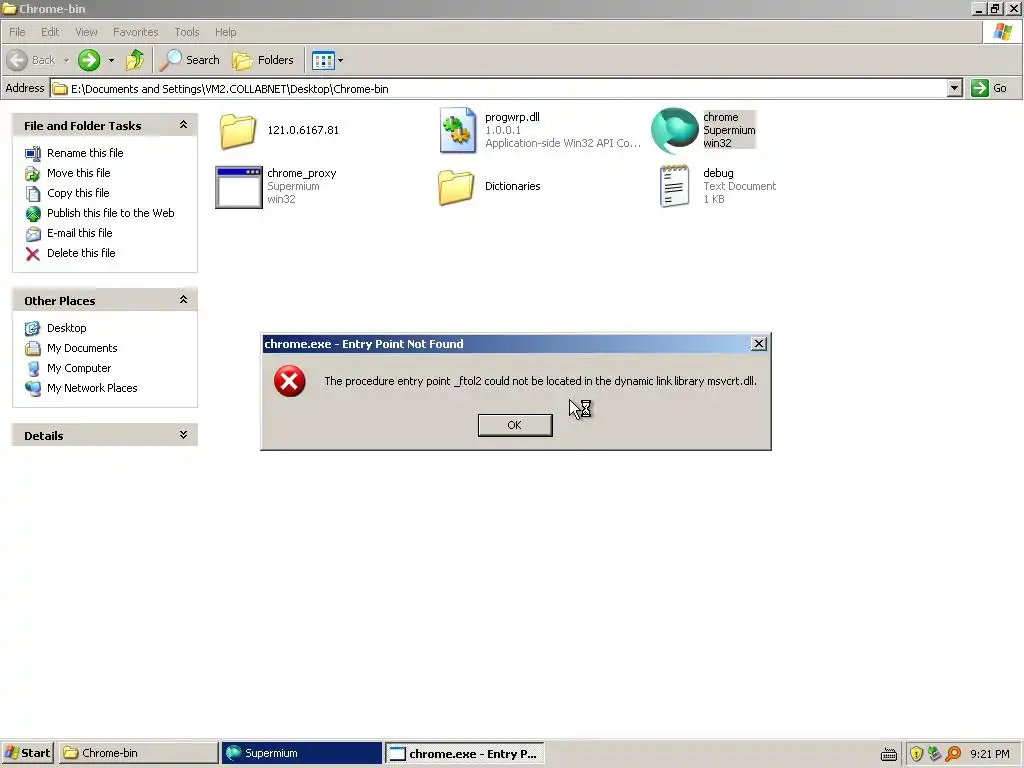Select the chrome Supermium application icon
Viewport: 1024px width, 768px height.
675,131
